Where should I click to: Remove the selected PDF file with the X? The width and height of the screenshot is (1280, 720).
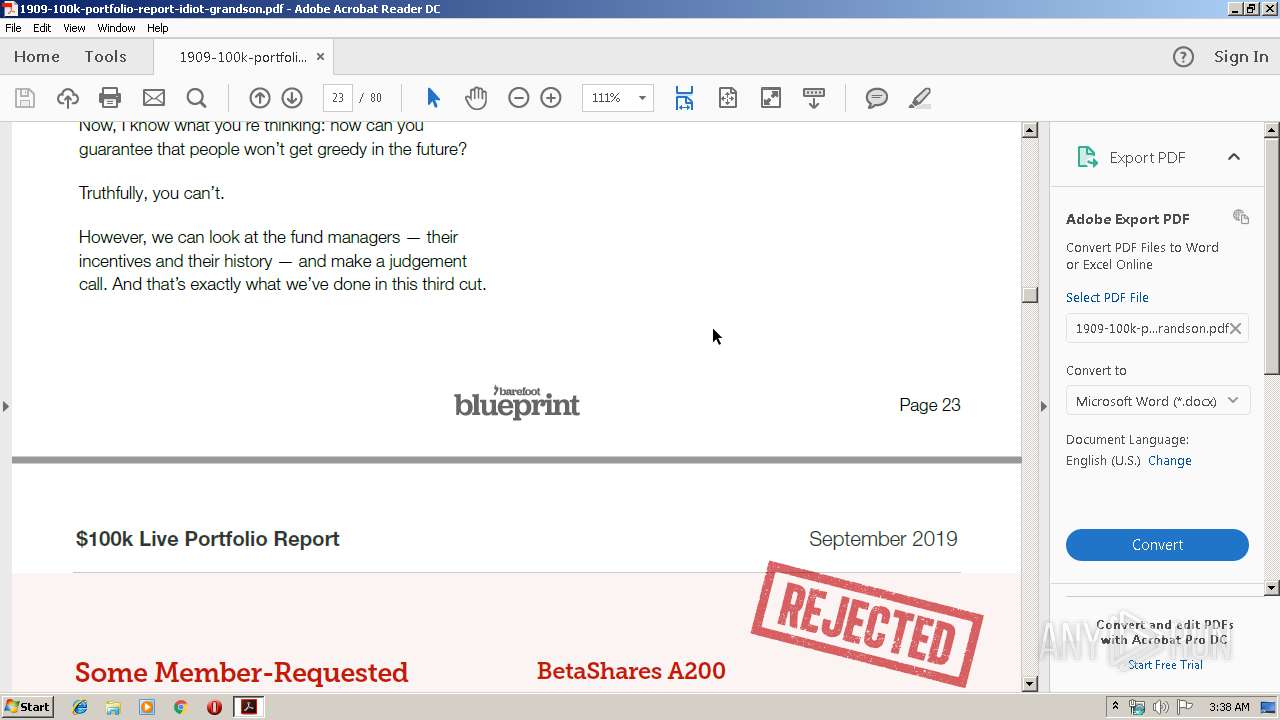point(1236,328)
